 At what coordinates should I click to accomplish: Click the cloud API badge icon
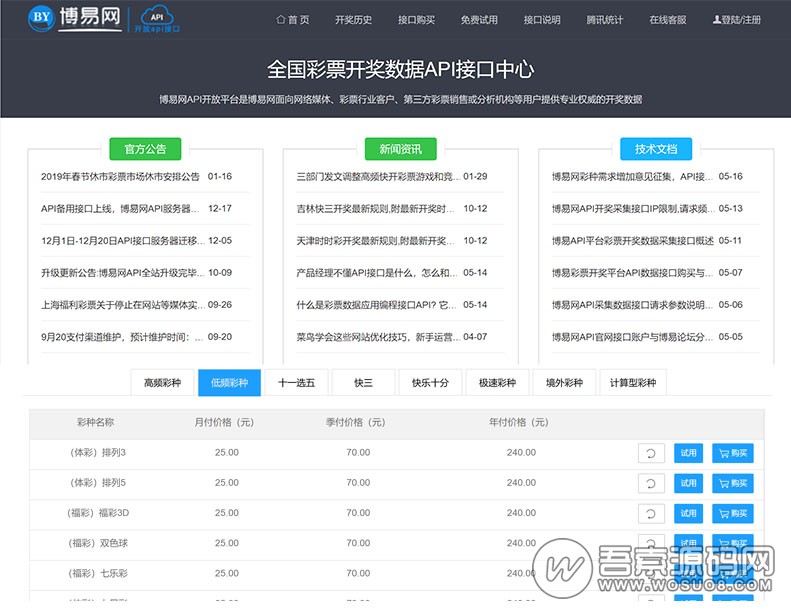(158, 19)
